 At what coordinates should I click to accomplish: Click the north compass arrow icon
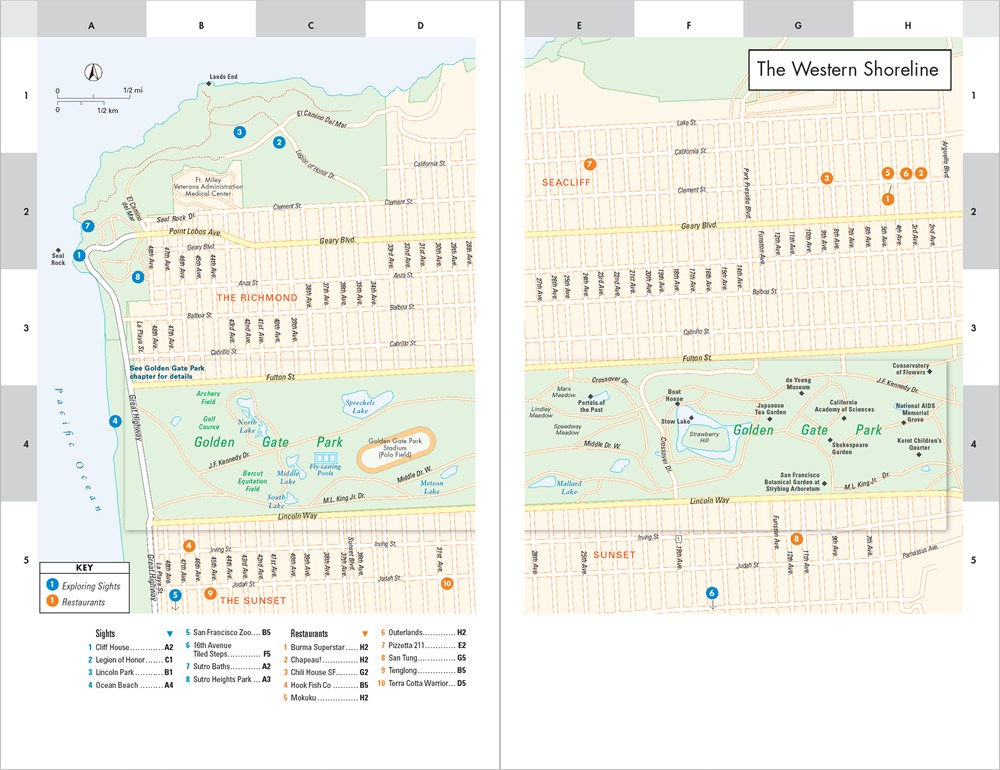pyautogui.click(x=91, y=72)
